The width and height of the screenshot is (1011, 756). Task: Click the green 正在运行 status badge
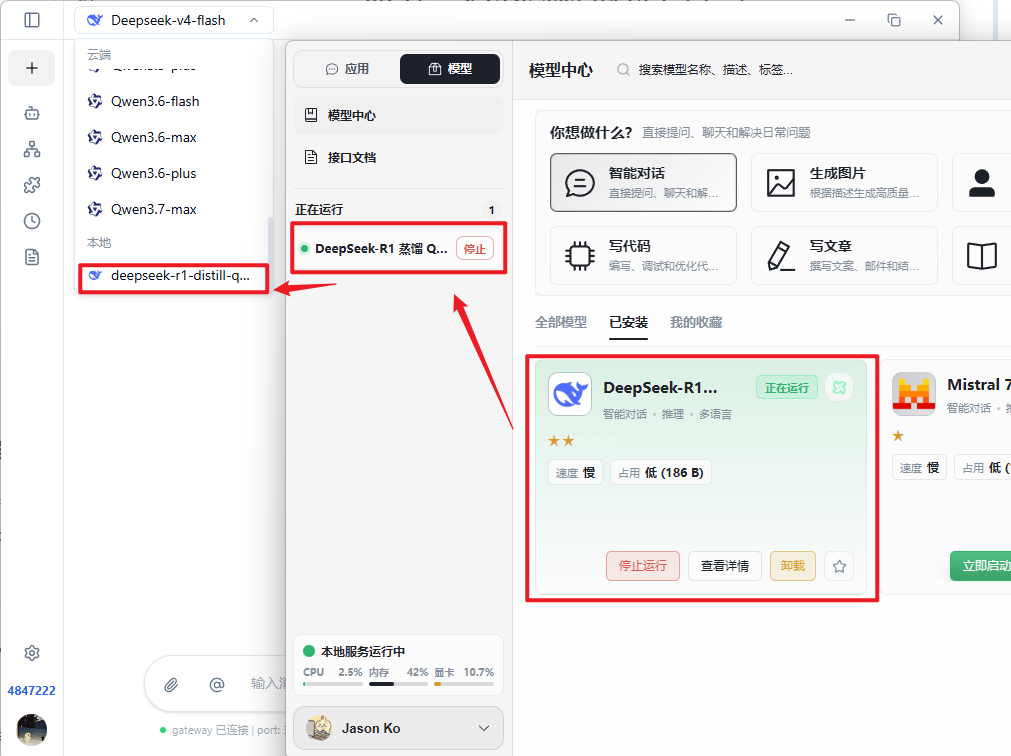click(x=787, y=388)
